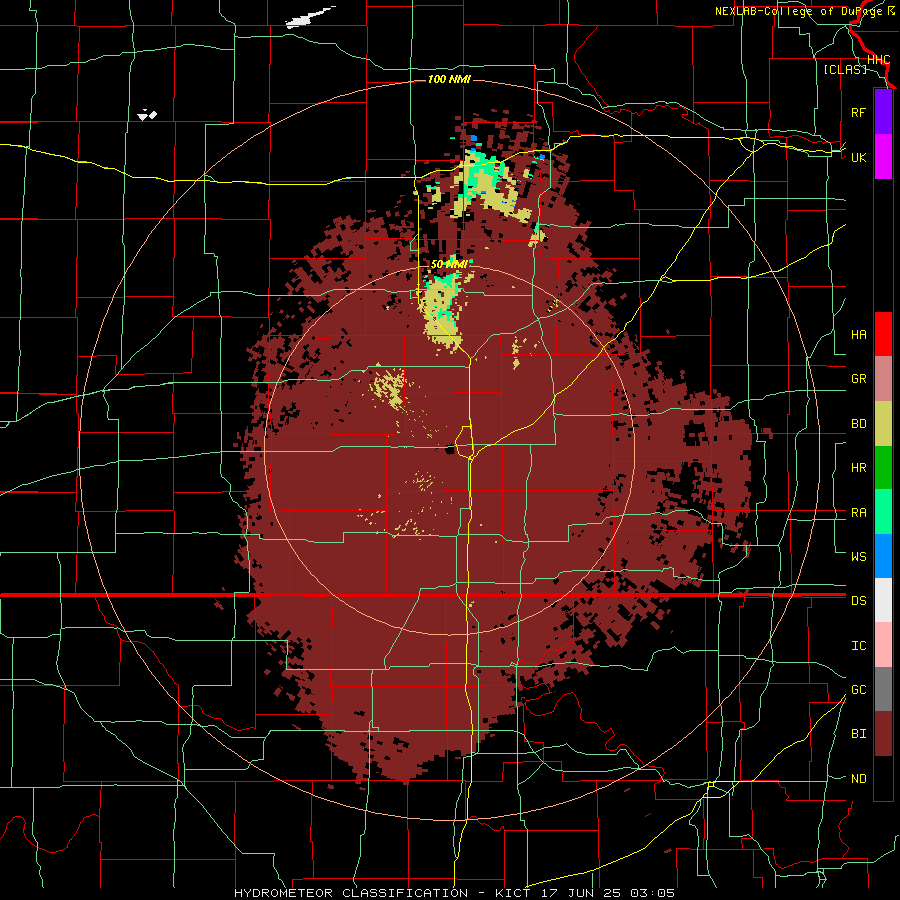Screen dimensions: 900x900
Task: Click the BI legend label
Action: coord(858,734)
